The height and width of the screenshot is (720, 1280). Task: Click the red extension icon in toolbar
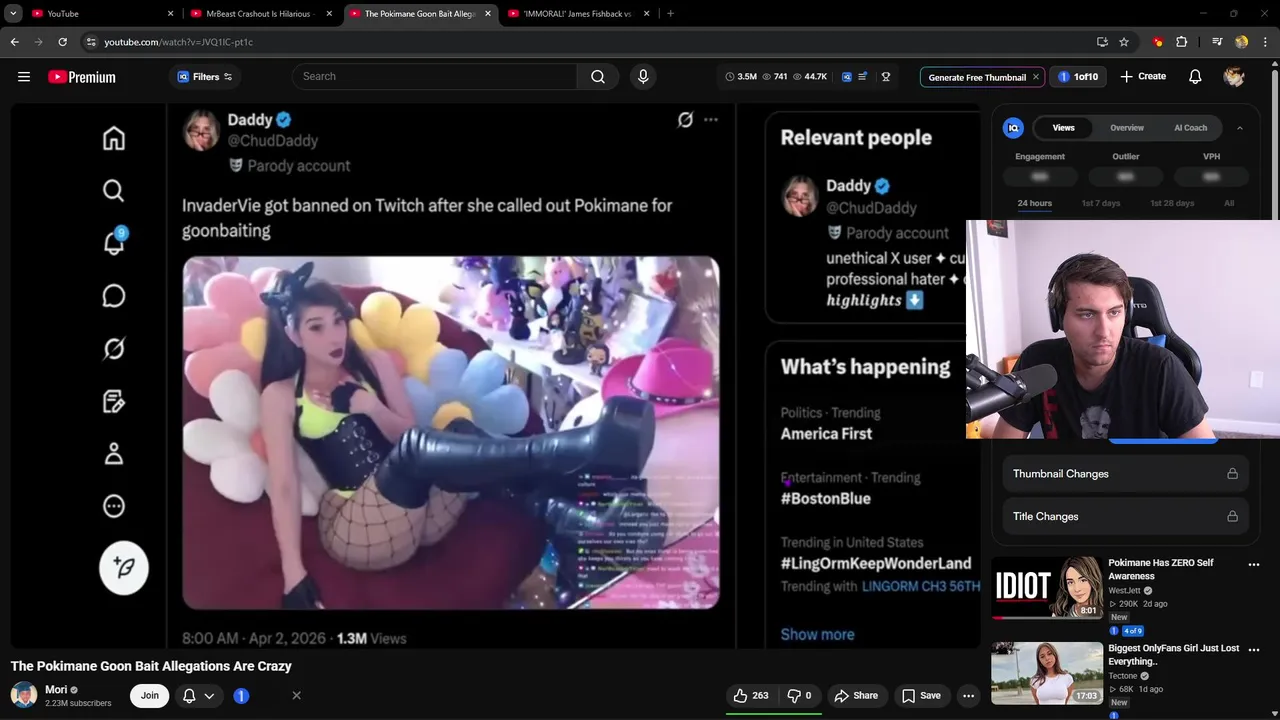pyautogui.click(x=1158, y=42)
